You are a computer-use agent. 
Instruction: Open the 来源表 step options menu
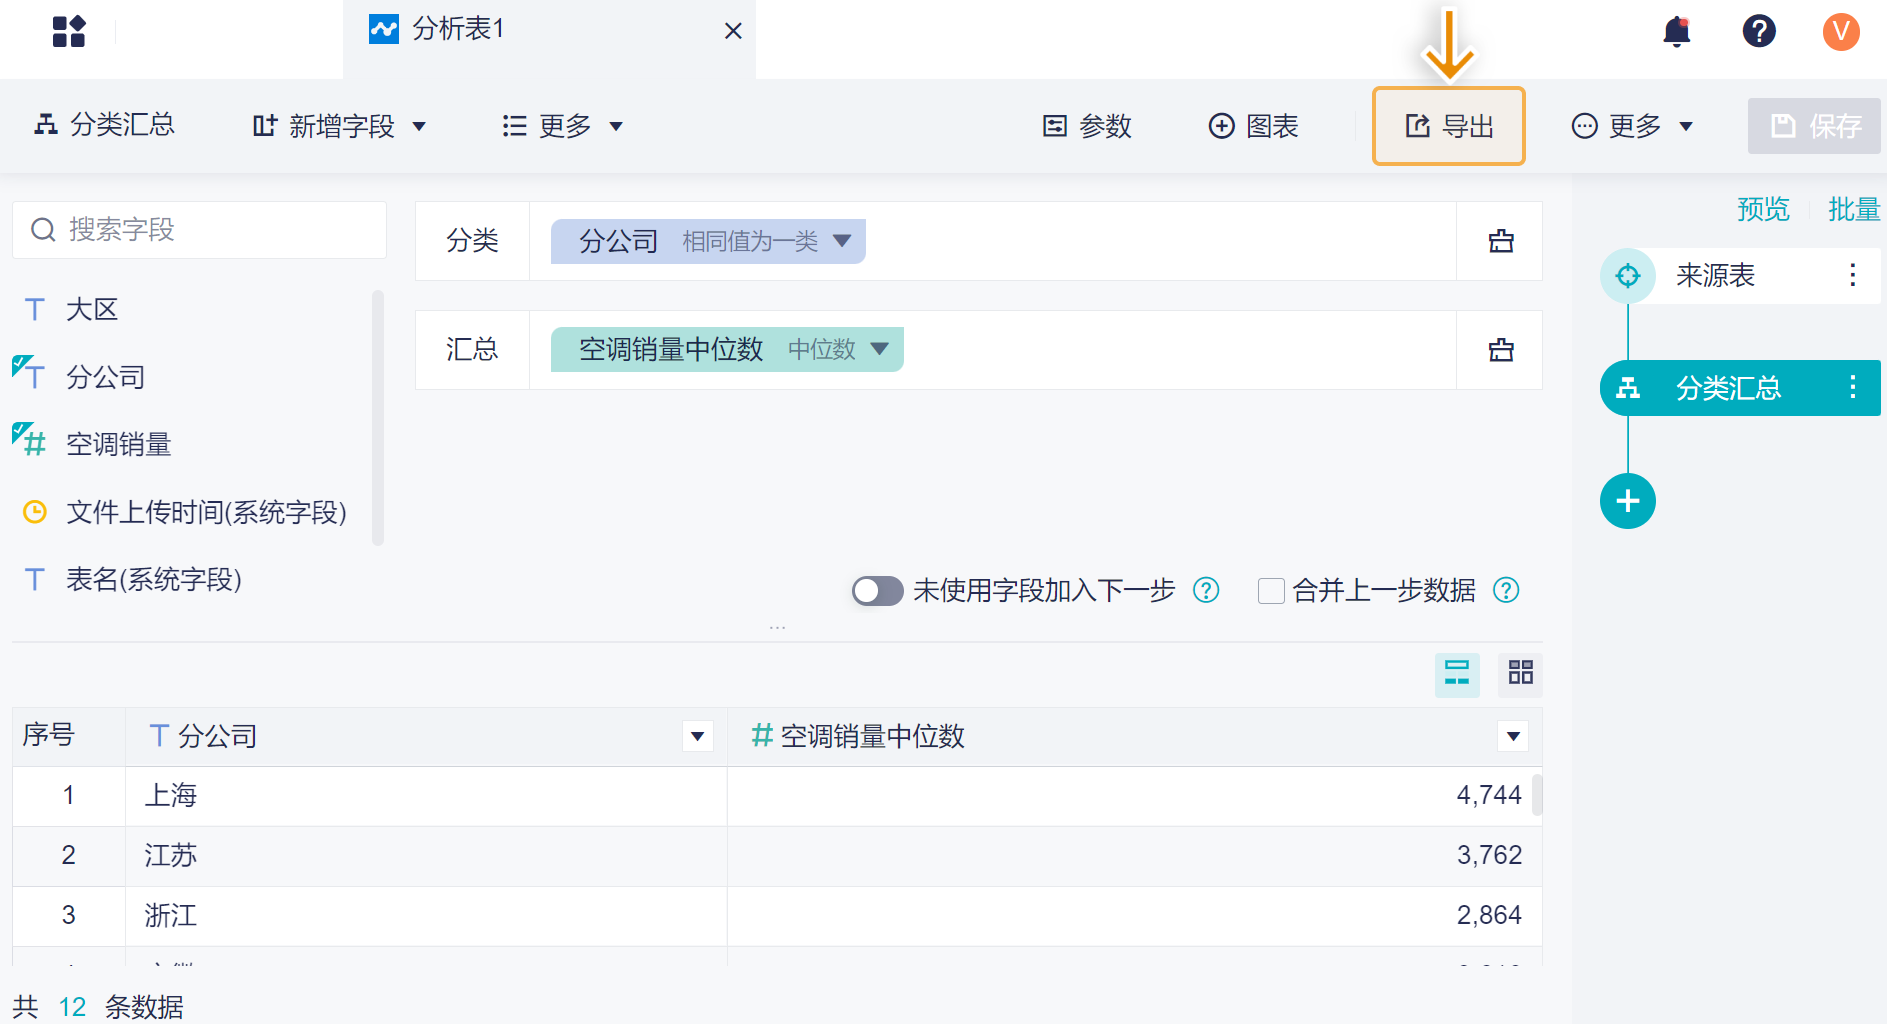click(x=1852, y=275)
